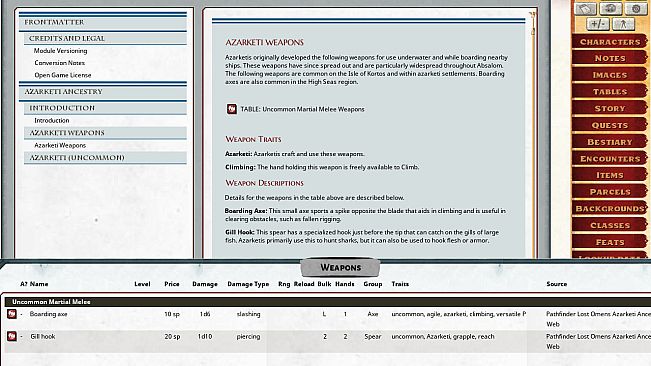Click the 1d10 damage value
The width and height of the screenshot is (651, 366).
click(205, 337)
